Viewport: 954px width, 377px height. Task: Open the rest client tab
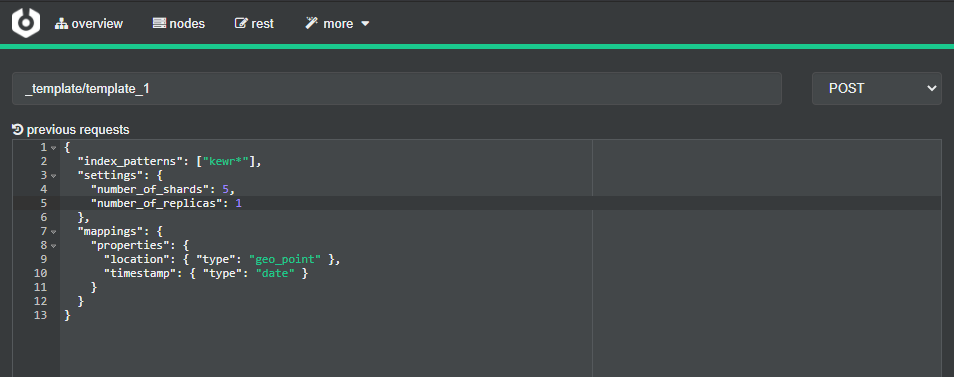click(254, 24)
